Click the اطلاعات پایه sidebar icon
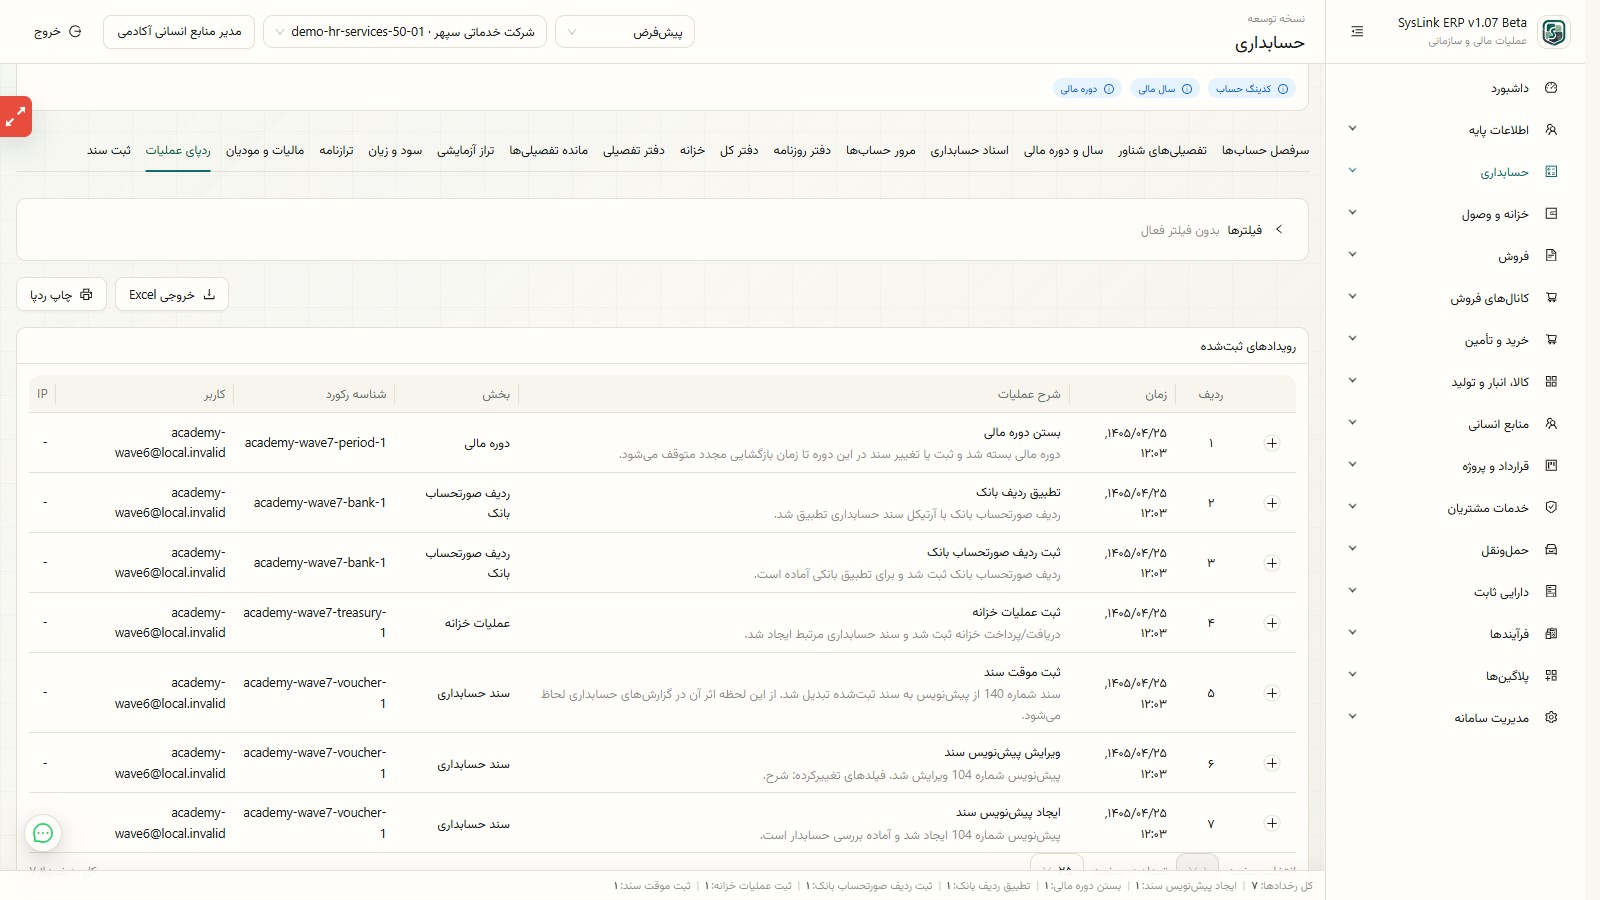The image size is (1600, 900). [1551, 130]
